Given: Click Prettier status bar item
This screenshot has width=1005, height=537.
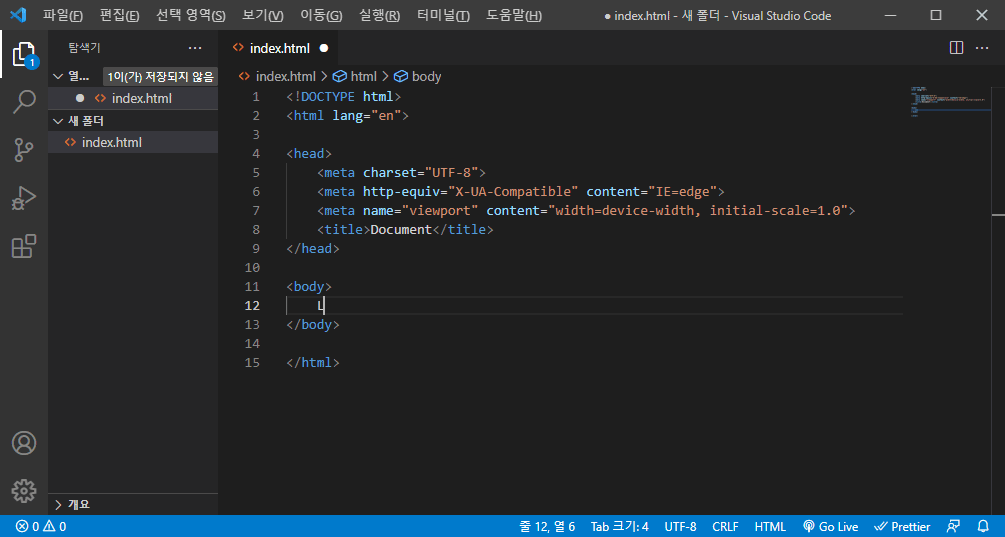Looking at the screenshot, I should (902, 527).
